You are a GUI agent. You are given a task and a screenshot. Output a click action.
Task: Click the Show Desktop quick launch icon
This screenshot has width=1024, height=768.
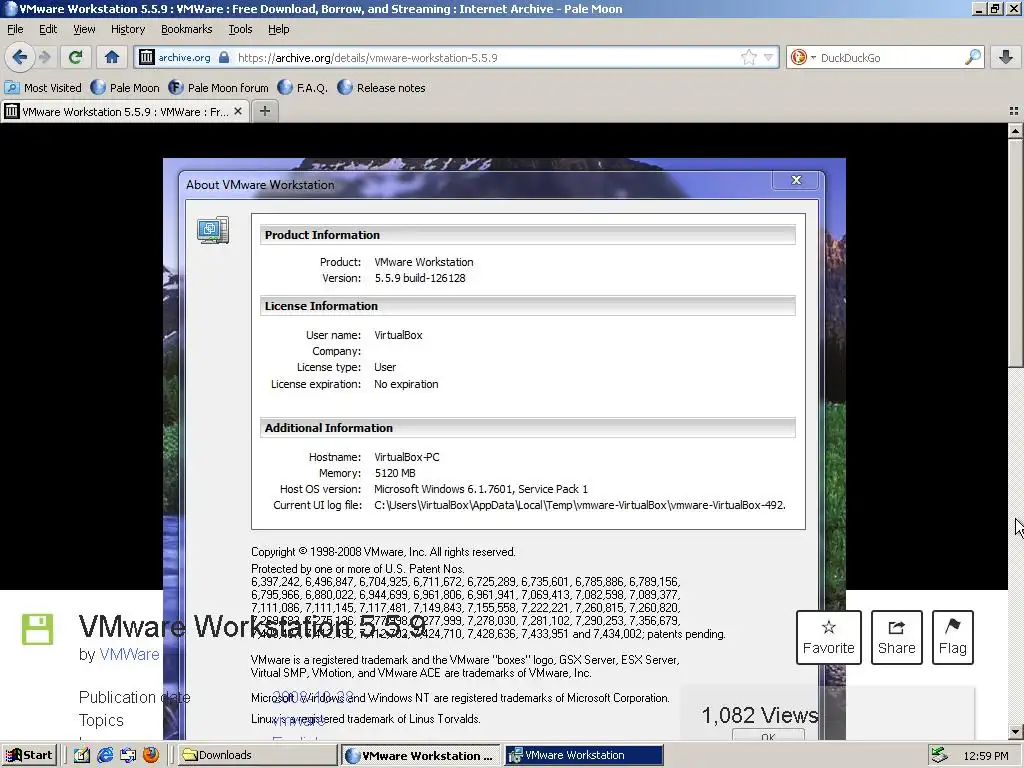click(x=128, y=755)
